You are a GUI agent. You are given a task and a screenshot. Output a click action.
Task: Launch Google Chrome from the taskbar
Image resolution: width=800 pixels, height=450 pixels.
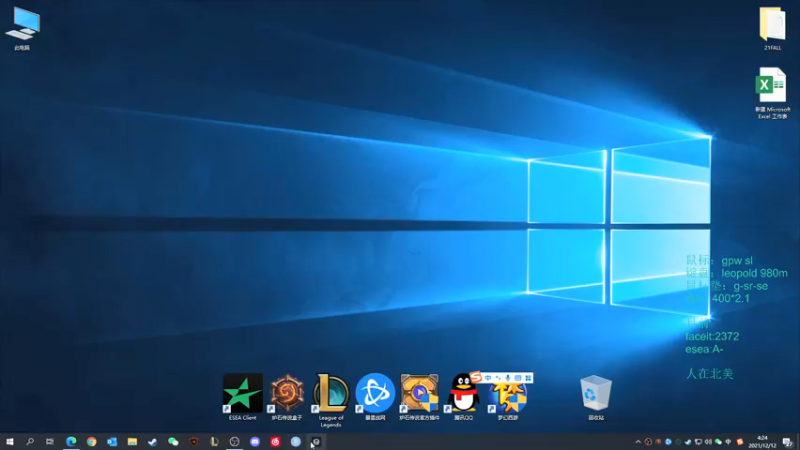coord(91,442)
